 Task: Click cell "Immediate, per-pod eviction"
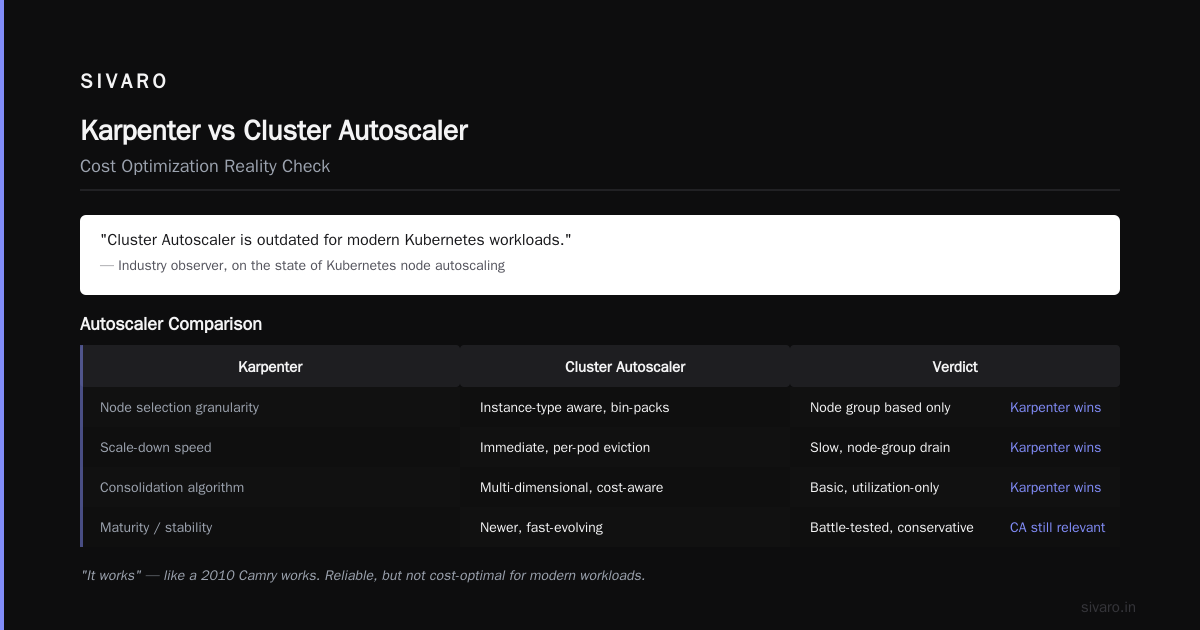click(565, 447)
